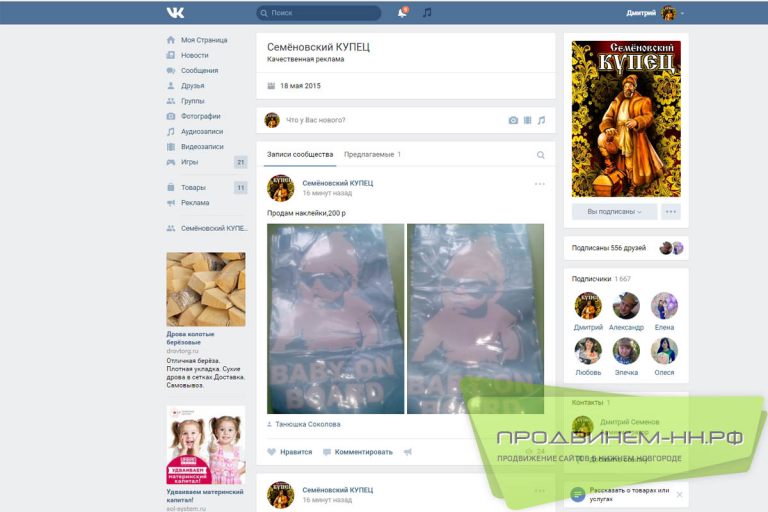Open Товары in the left menu
Image resolution: width=768 pixels, height=512 pixels.
193,187
